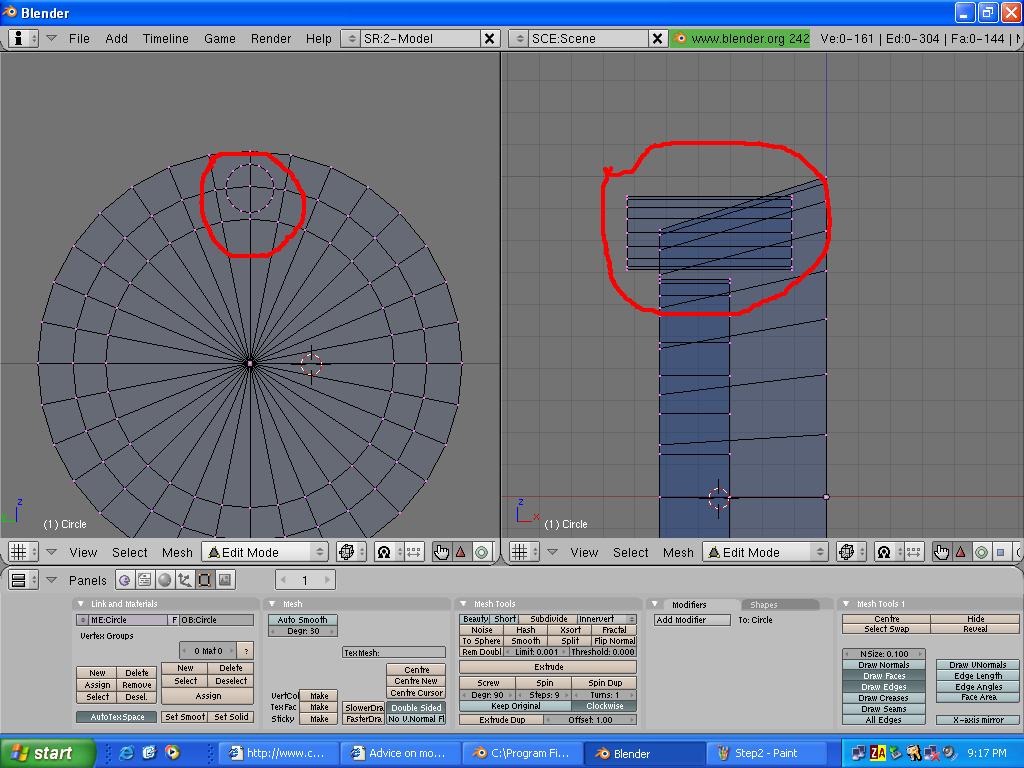Open SR:2-Model screen selector arrows
This screenshot has height=768, width=1024.
tap(351, 39)
